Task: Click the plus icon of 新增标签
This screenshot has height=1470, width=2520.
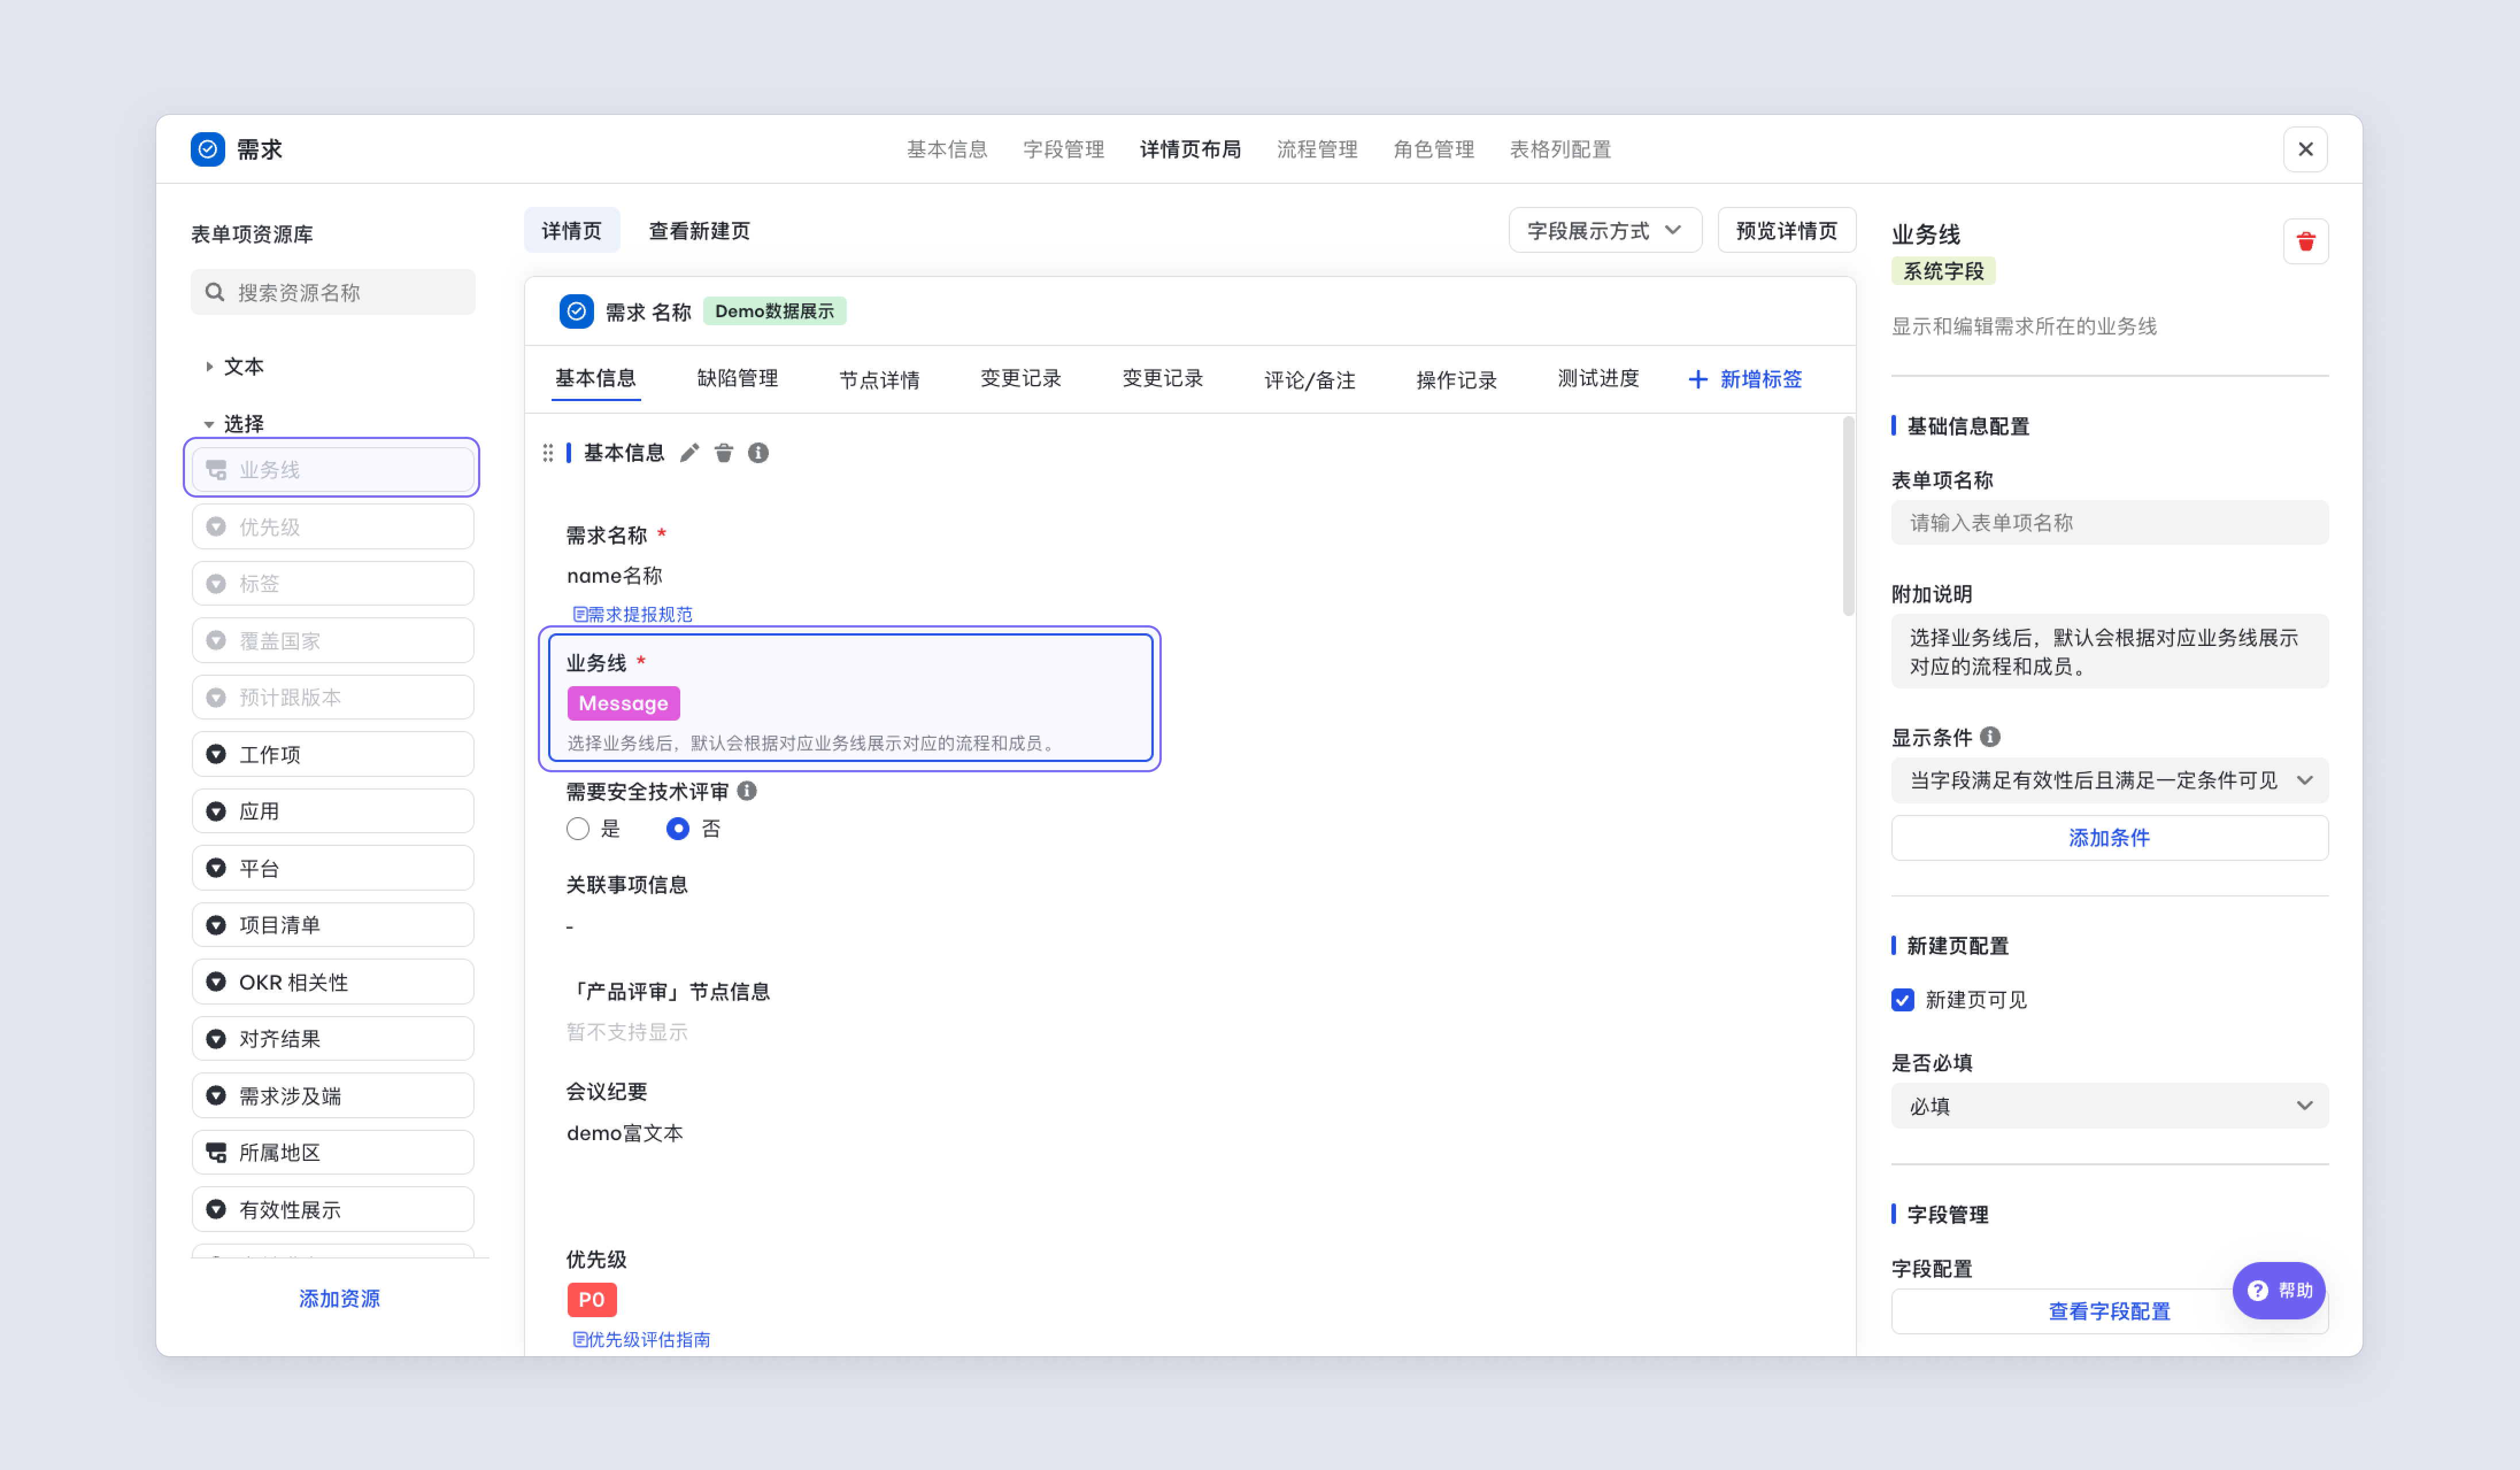Action: (x=1698, y=379)
